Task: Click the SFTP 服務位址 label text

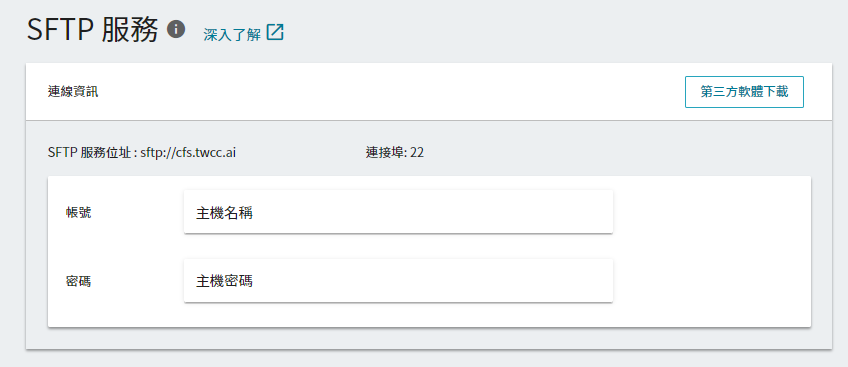Action: 89,153
